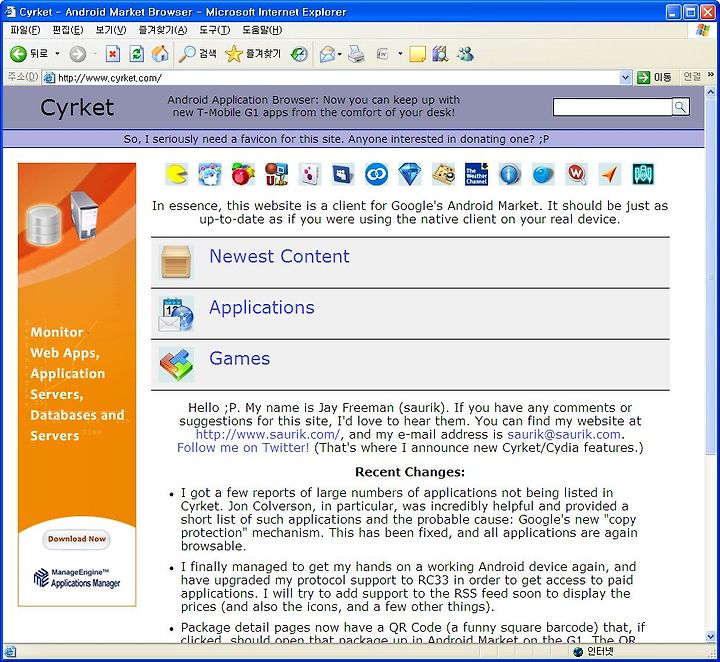Image resolution: width=720 pixels, height=662 pixels.
Task: Click Download Now in ManageEngine ad
Action: click(77, 539)
